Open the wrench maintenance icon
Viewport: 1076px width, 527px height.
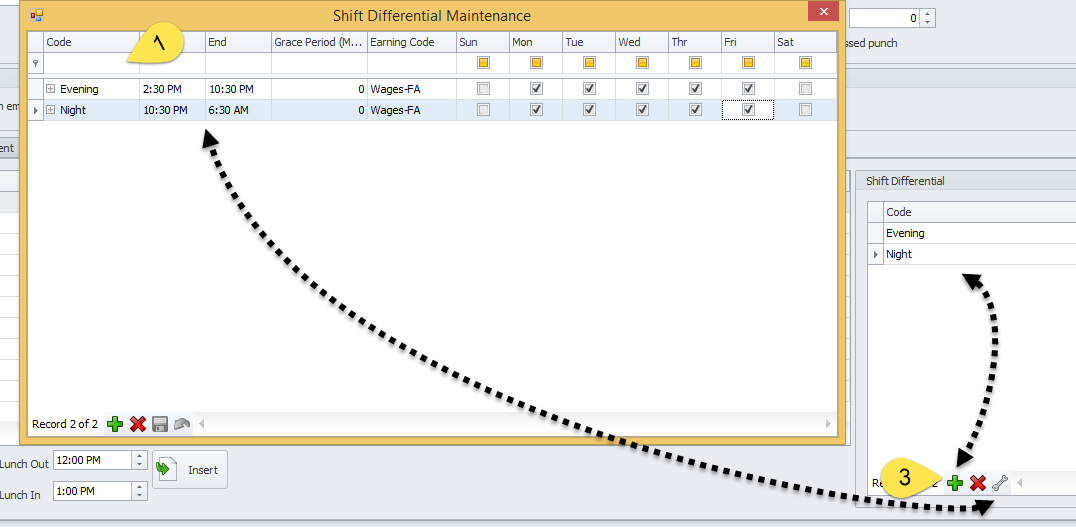[999, 483]
